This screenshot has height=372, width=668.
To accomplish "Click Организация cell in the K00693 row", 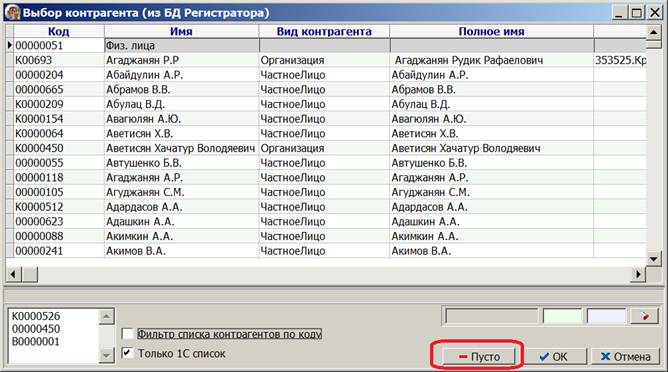I will (324, 60).
